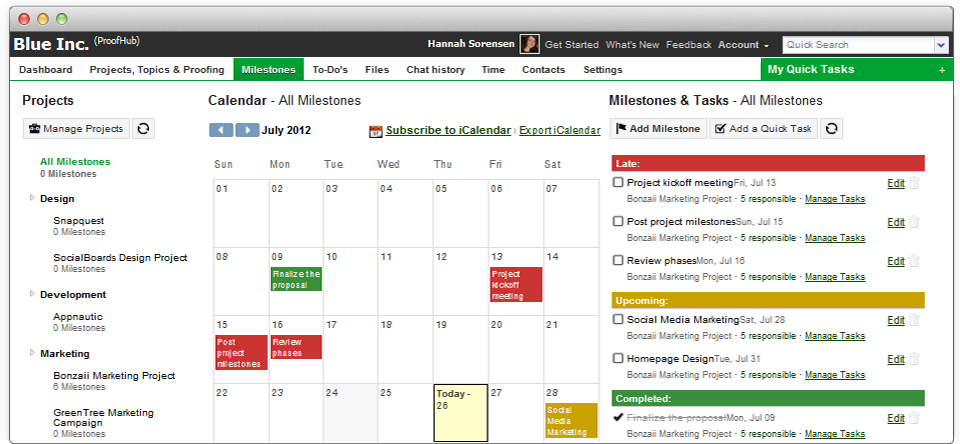The image size is (960, 444).
Task: Click the Add Milestone button
Action: click(x=657, y=128)
